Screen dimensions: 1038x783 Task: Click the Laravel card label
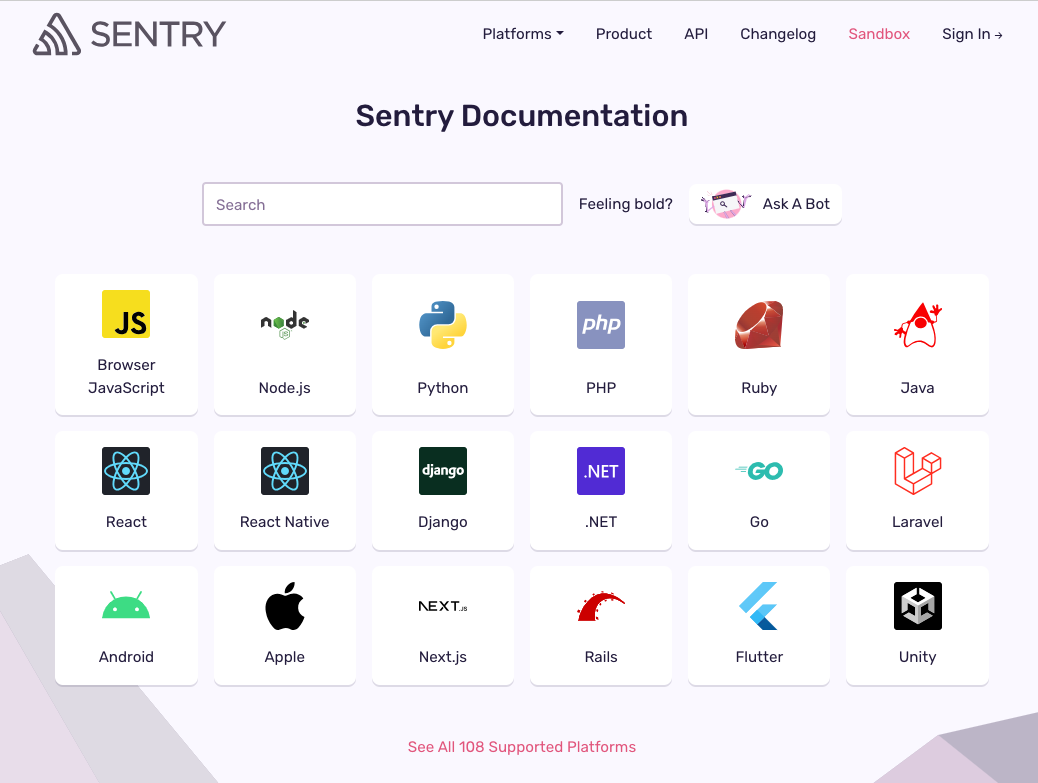918,522
